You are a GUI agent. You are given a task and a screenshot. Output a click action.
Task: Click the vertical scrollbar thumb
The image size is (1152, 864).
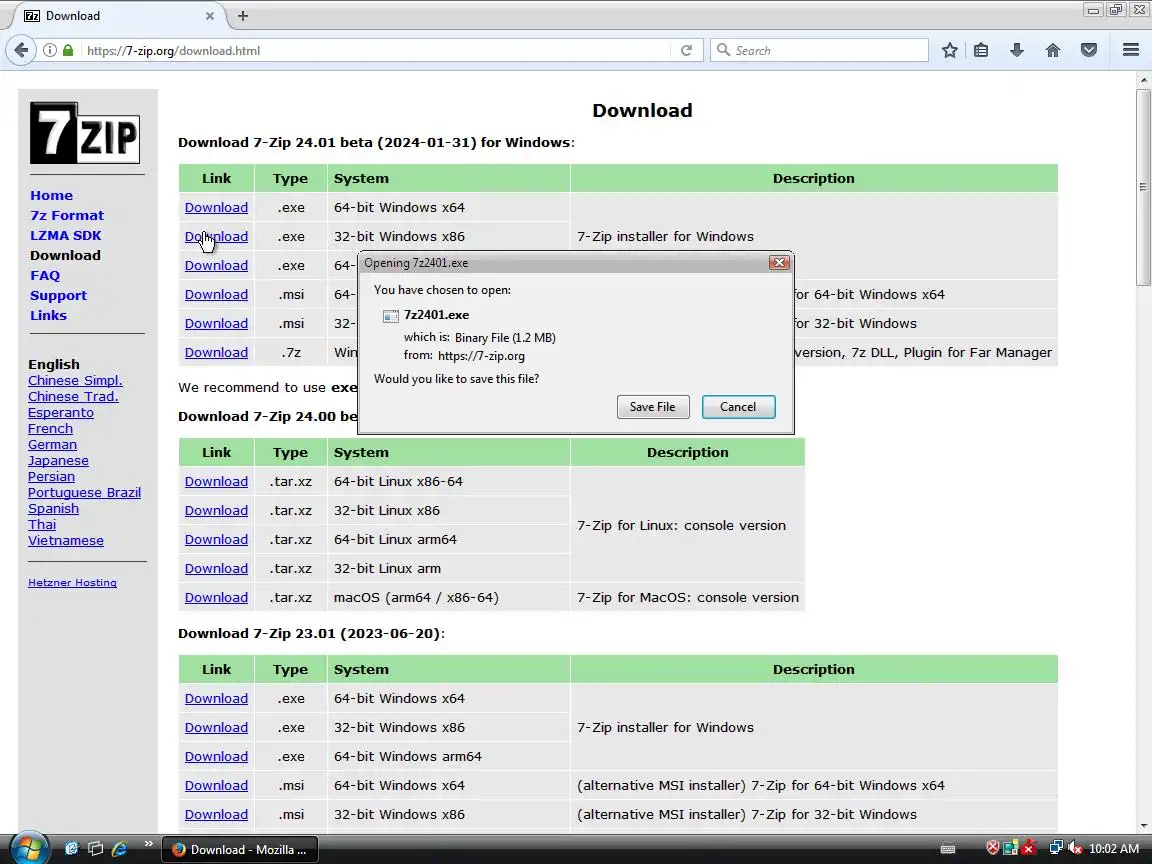pyautogui.click(x=1143, y=187)
